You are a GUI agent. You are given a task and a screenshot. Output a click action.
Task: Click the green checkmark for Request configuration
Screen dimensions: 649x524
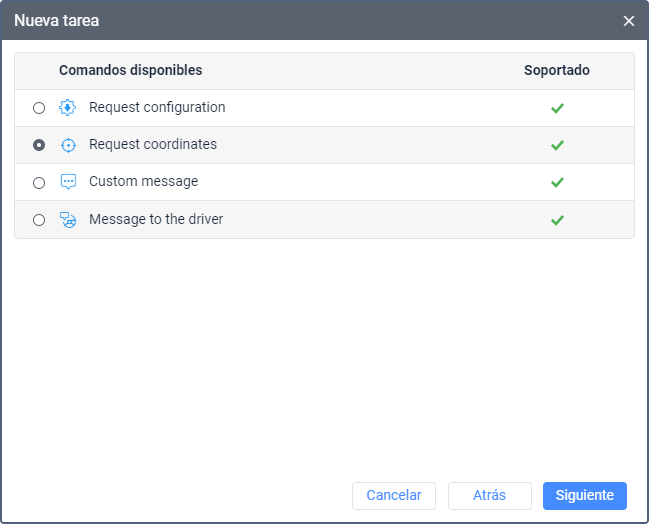point(557,108)
